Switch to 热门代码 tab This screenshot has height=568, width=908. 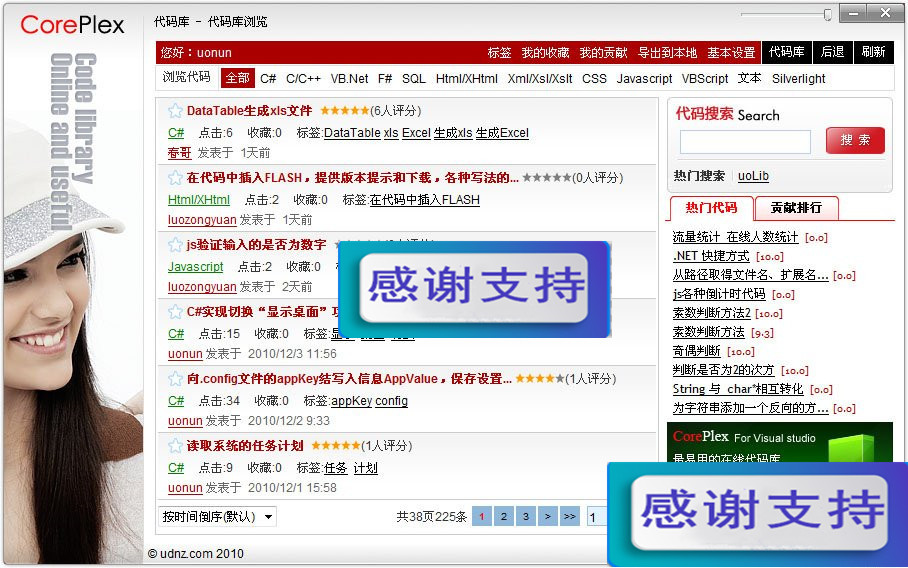coord(711,208)
